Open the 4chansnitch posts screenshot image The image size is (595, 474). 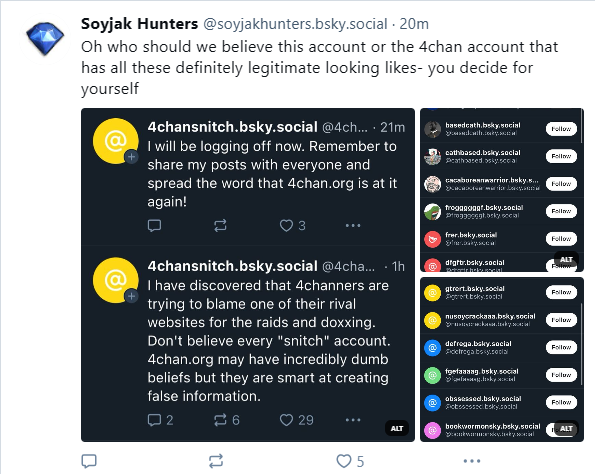(248, 275)
